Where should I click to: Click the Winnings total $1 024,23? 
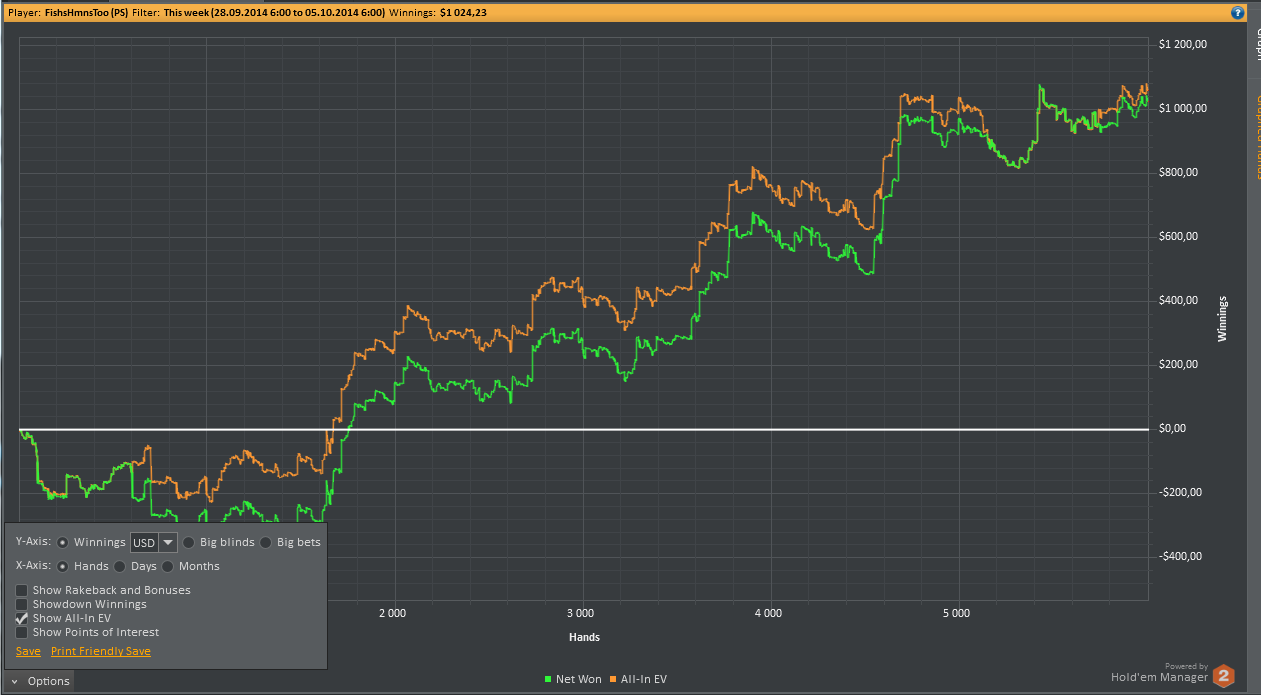click(x=462, y=13)
